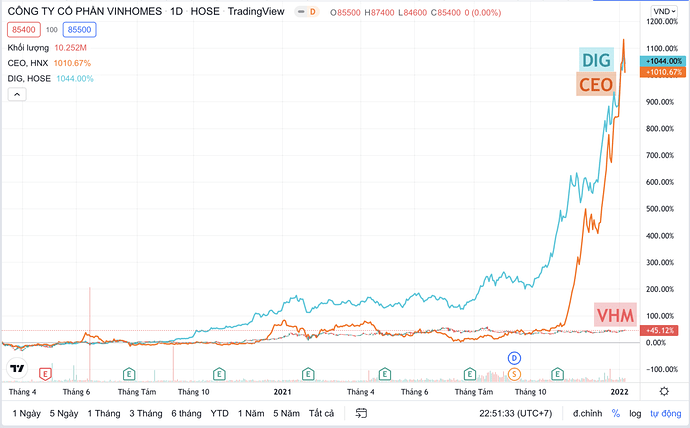Toggle the percent scale button

click(x=616, y=413)
